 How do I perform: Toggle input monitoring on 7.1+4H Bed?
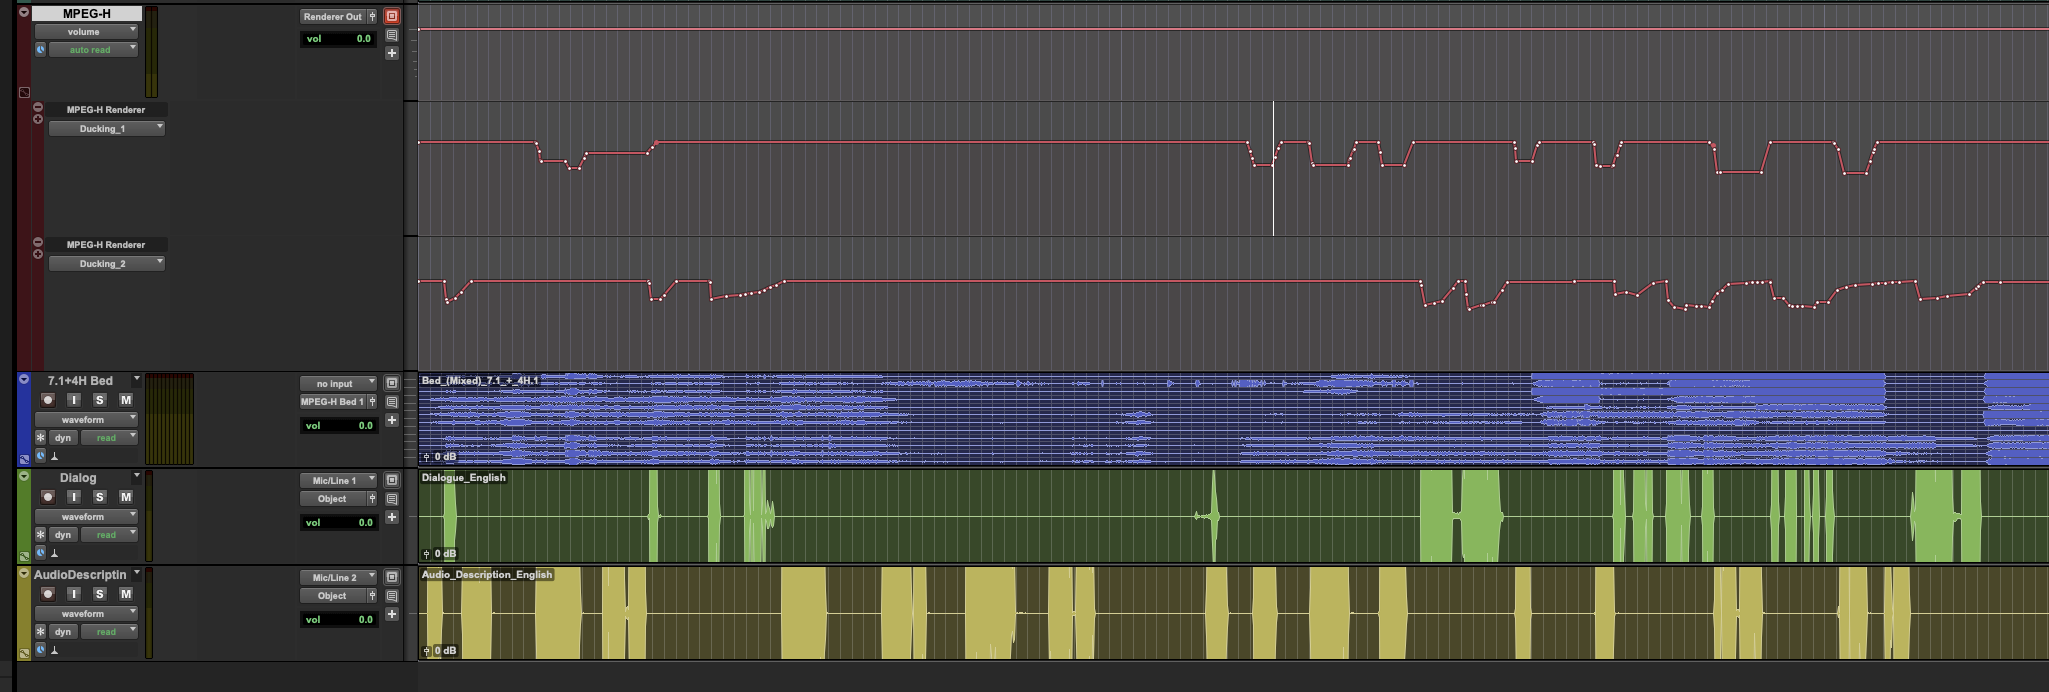(73, 399)
